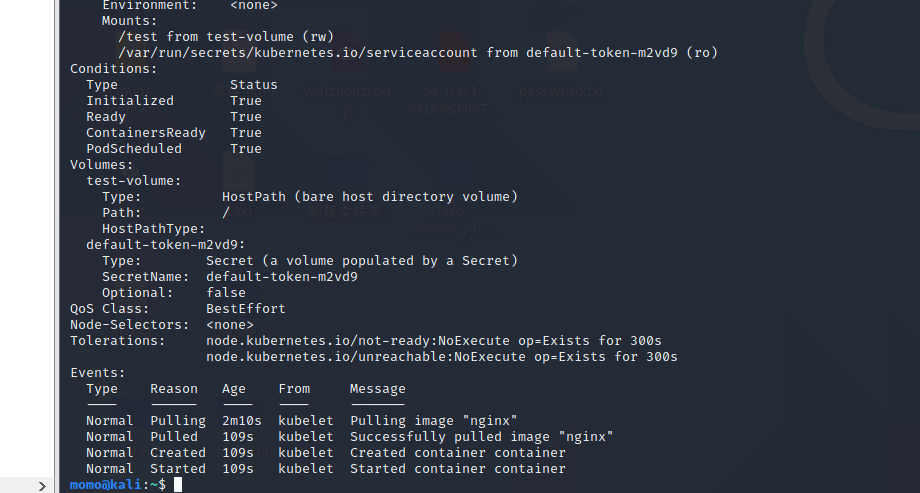Click the serviceaccount mount path line
This screenshot has height=493, width=920.
[417, 53]
